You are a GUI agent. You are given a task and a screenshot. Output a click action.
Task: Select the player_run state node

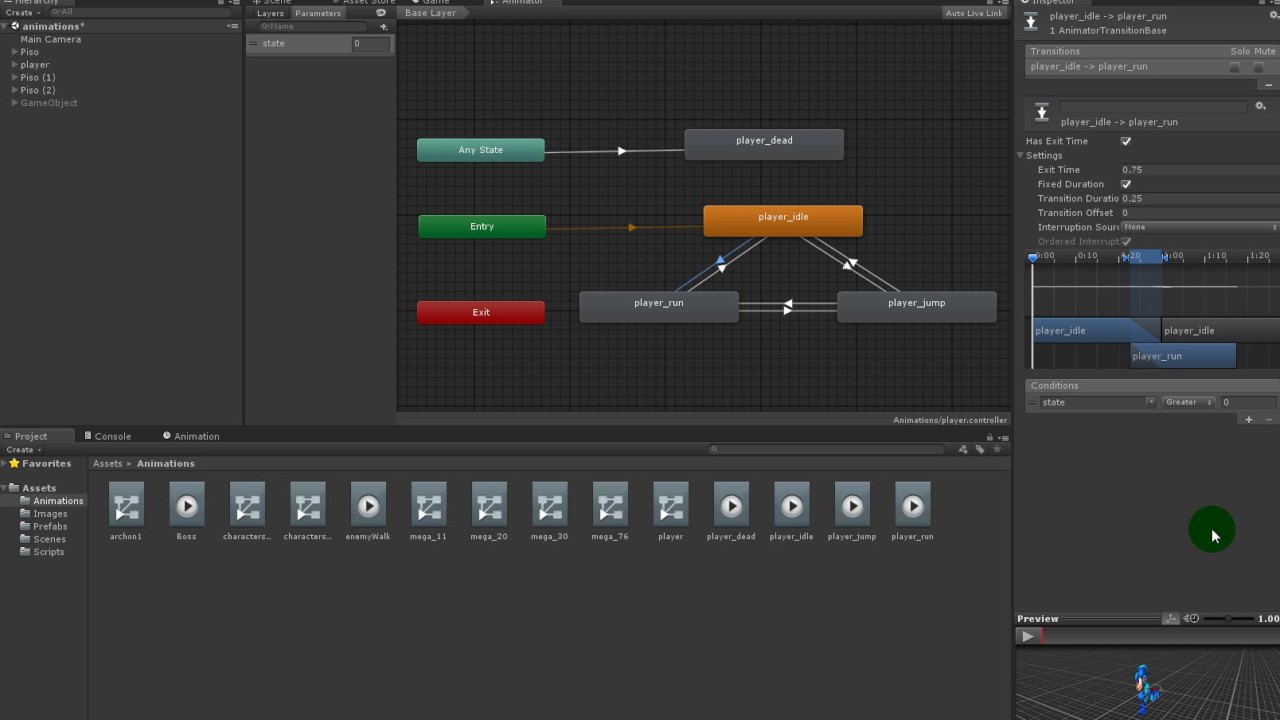click(659, 306)
